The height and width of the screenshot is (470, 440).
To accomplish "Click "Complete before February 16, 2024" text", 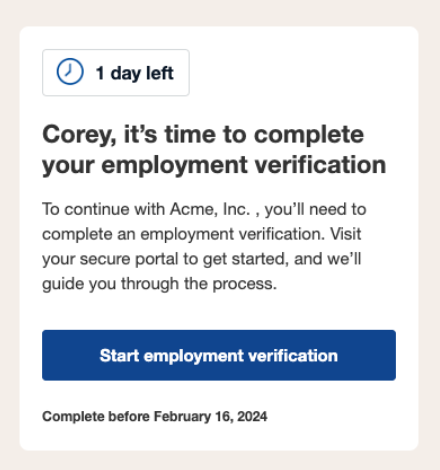I will click(155, 417).
